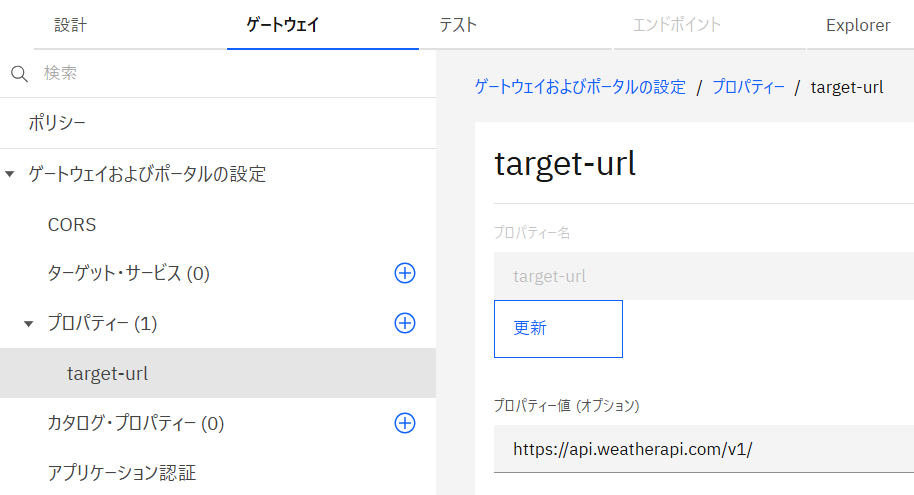The width and height of the screenshot is (914, 495).
Task: Edit the プロパティー値 URL field
Action: pyautogui.click(x=704, y=448)
